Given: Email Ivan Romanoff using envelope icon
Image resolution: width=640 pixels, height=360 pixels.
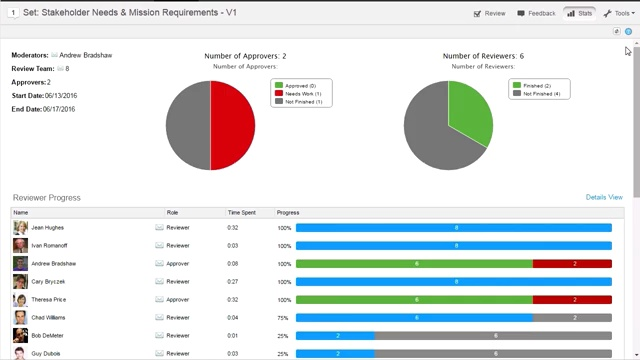Looking at the screenshot, I should [159, 245].
